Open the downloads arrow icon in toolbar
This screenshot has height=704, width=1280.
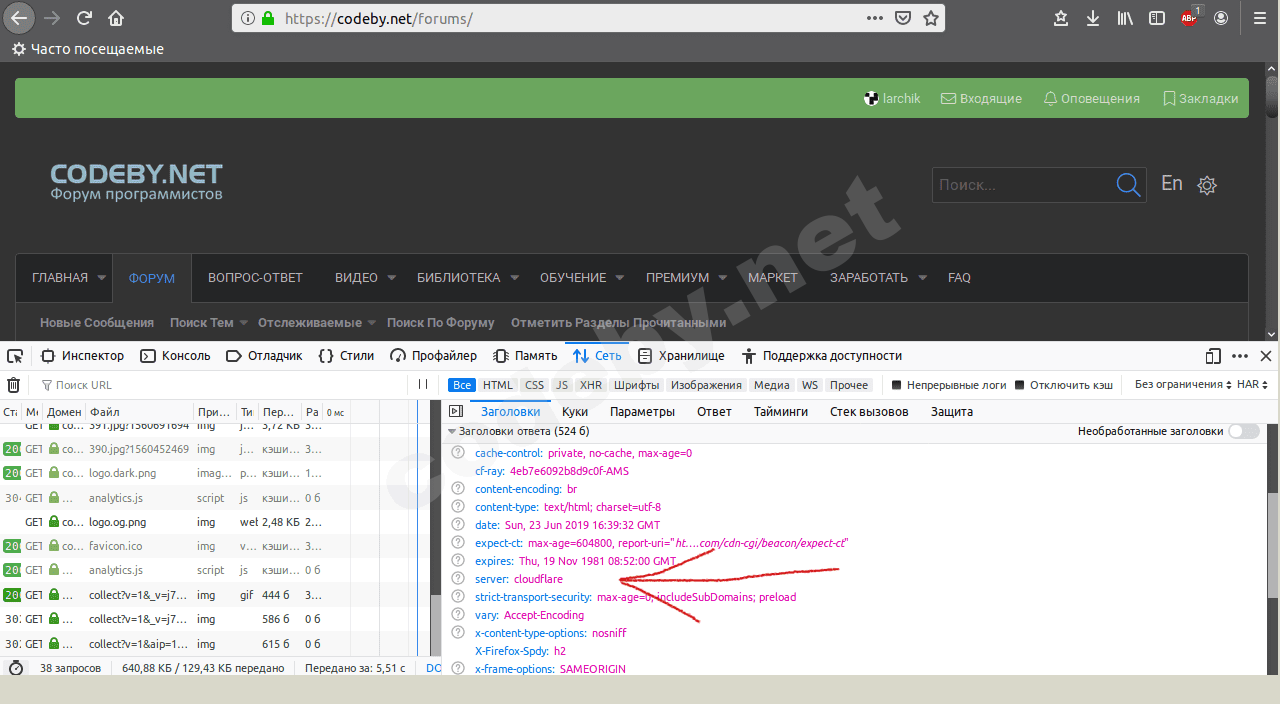(1093, 18)
